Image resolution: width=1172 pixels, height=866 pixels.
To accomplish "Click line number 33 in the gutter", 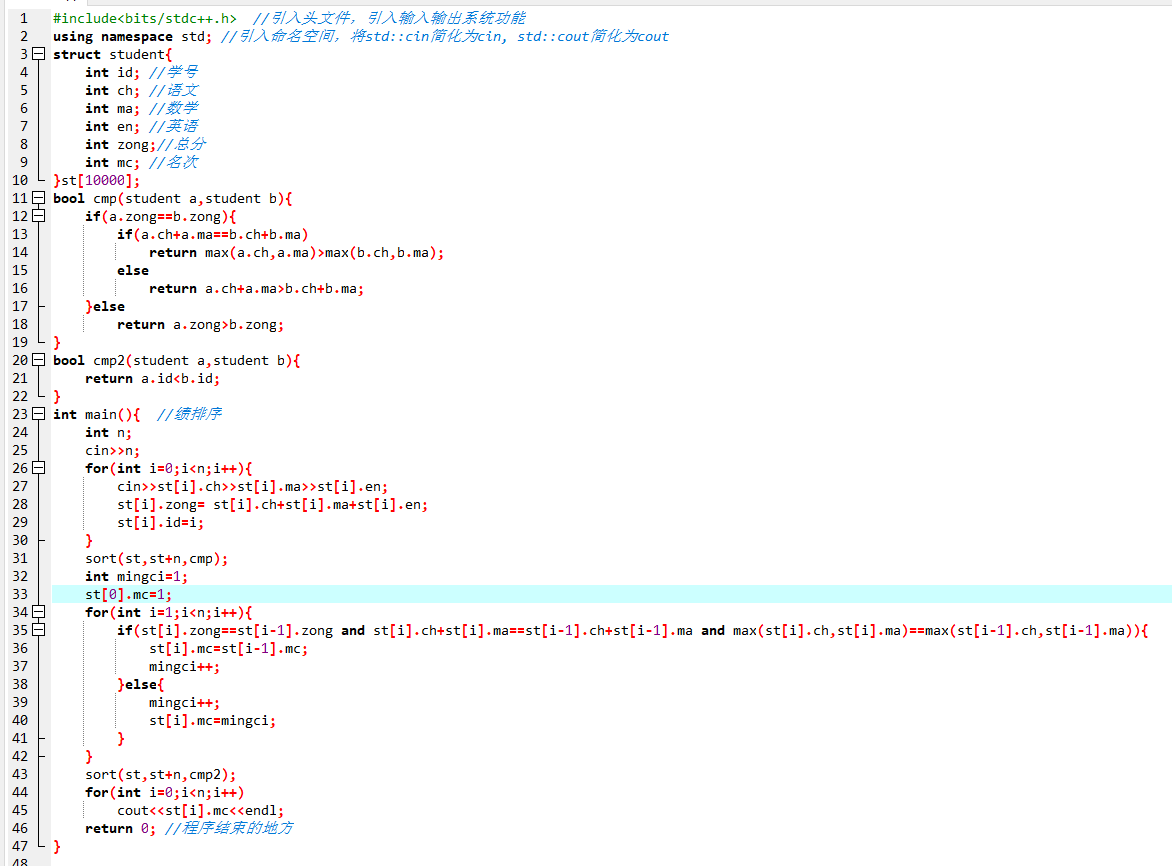I will pyautogui.click(x=22, y=594).
